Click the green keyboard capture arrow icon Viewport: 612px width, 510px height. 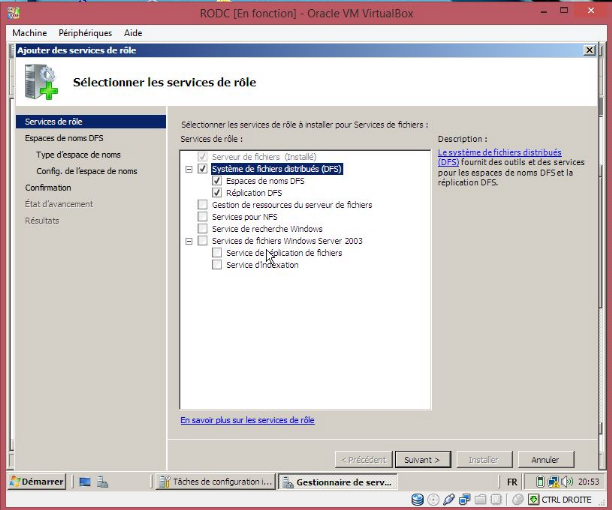coord(534,499)
